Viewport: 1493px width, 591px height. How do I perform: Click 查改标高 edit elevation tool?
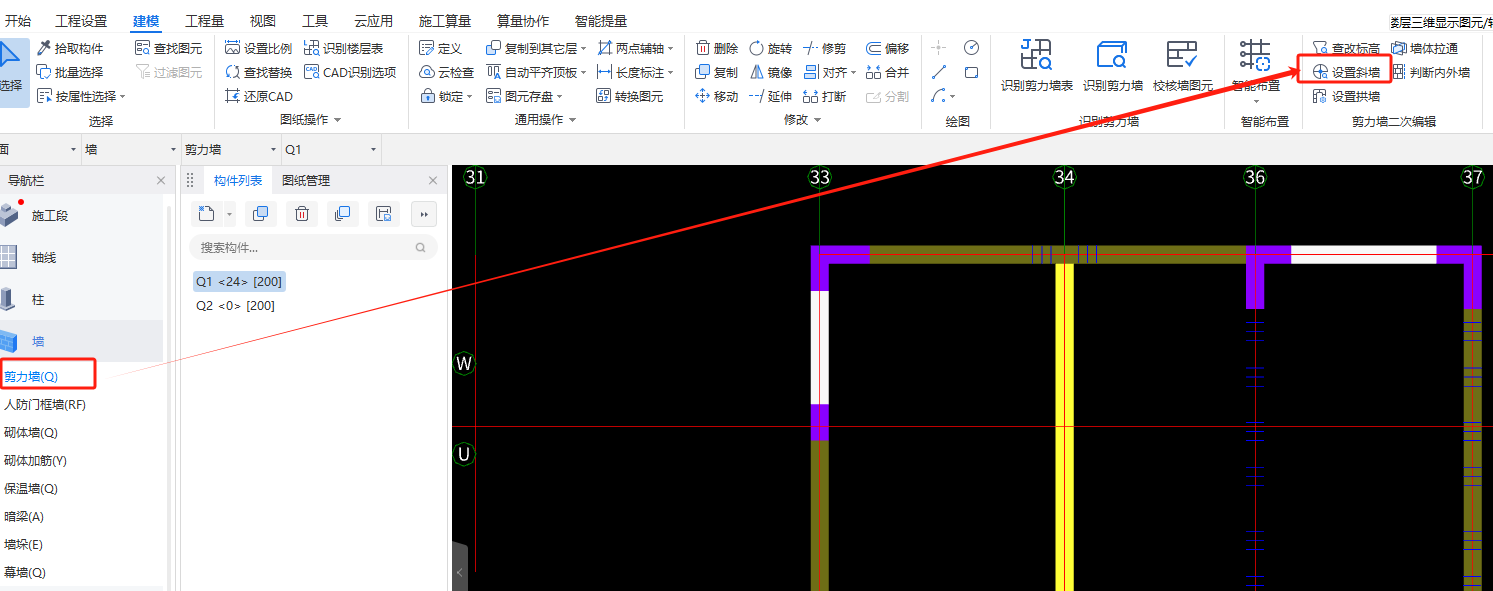(x=1346, y=48)
